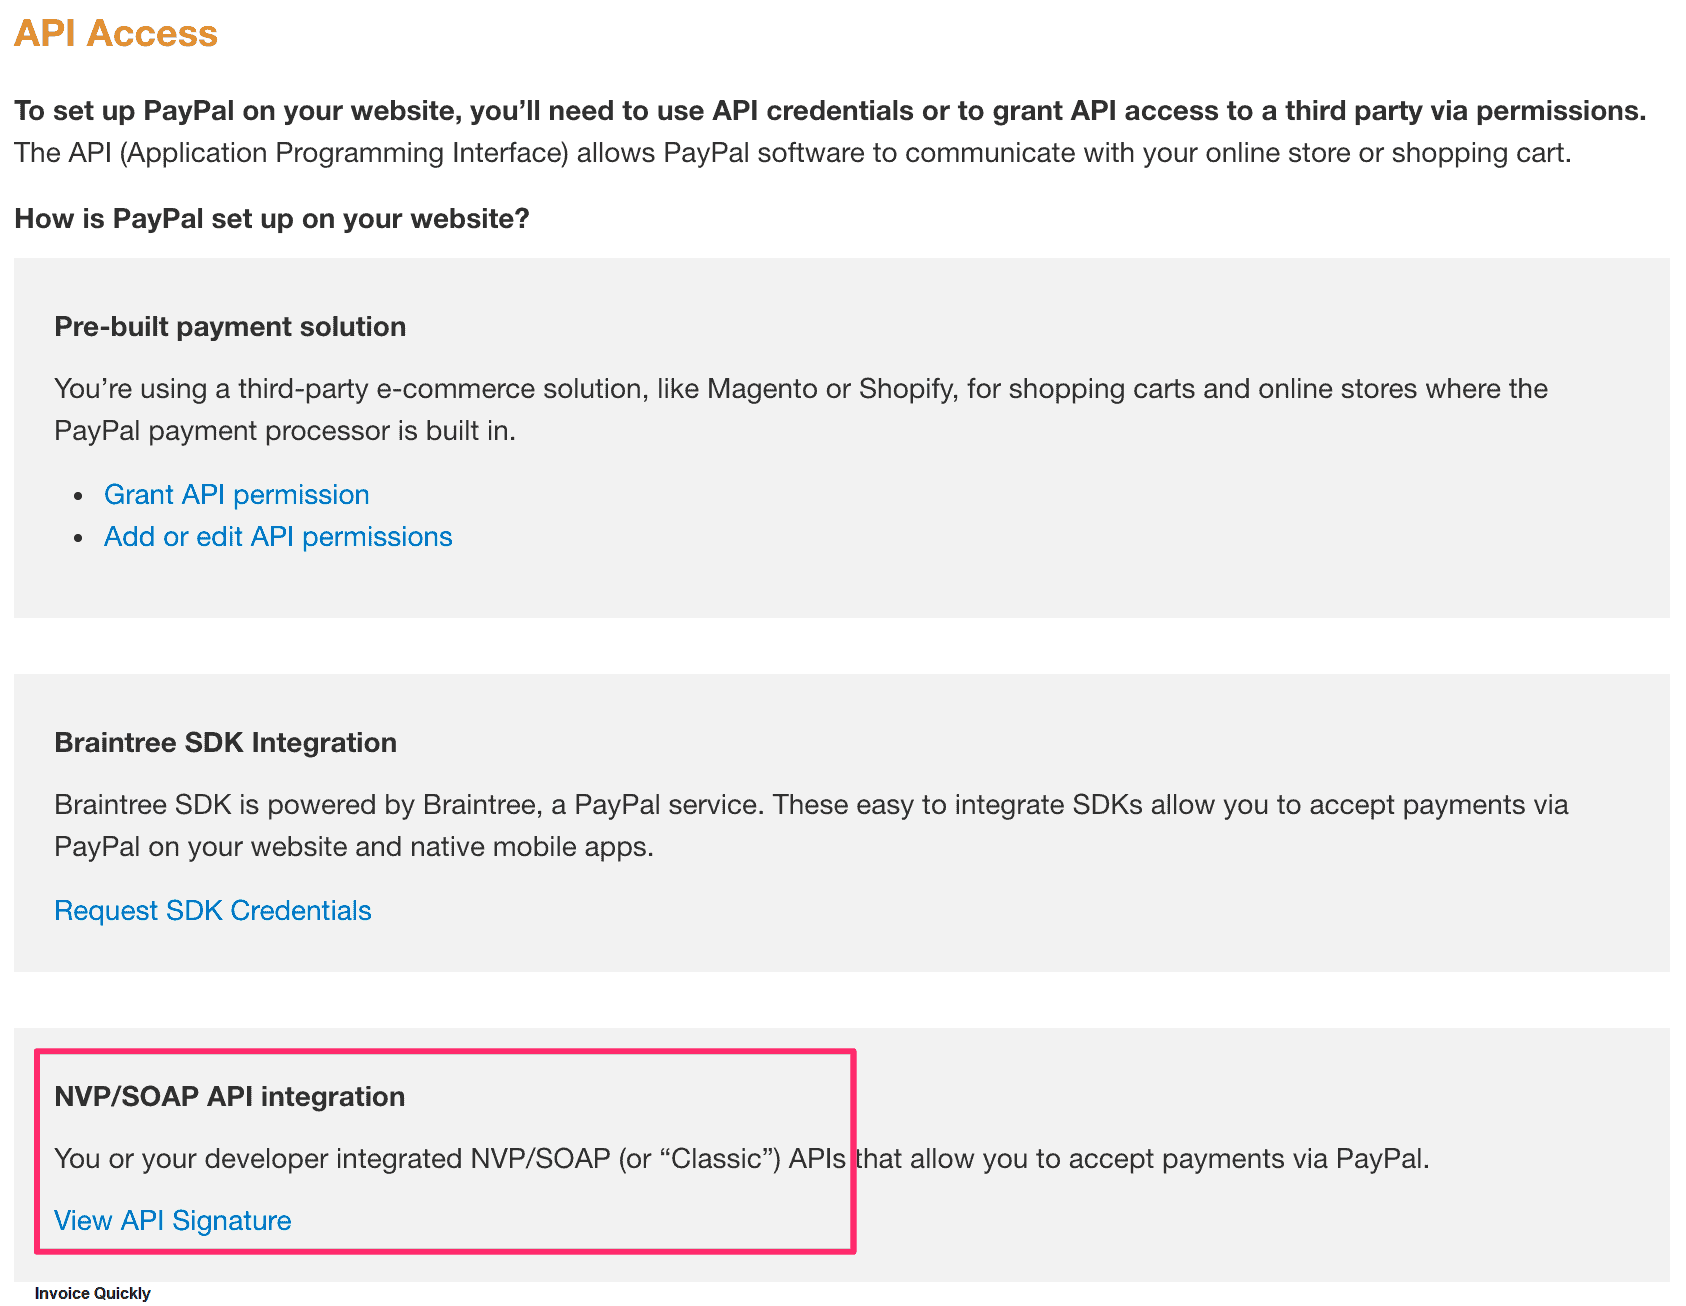Screen dimensions: 1686x1306
Task: Click Add or edit API permissions
Action: click(x=278, y=537)
